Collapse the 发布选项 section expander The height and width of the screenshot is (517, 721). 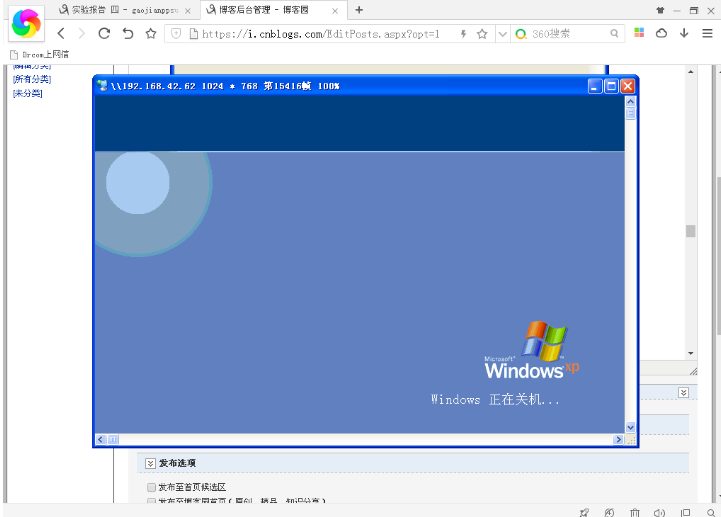[150, 463]
